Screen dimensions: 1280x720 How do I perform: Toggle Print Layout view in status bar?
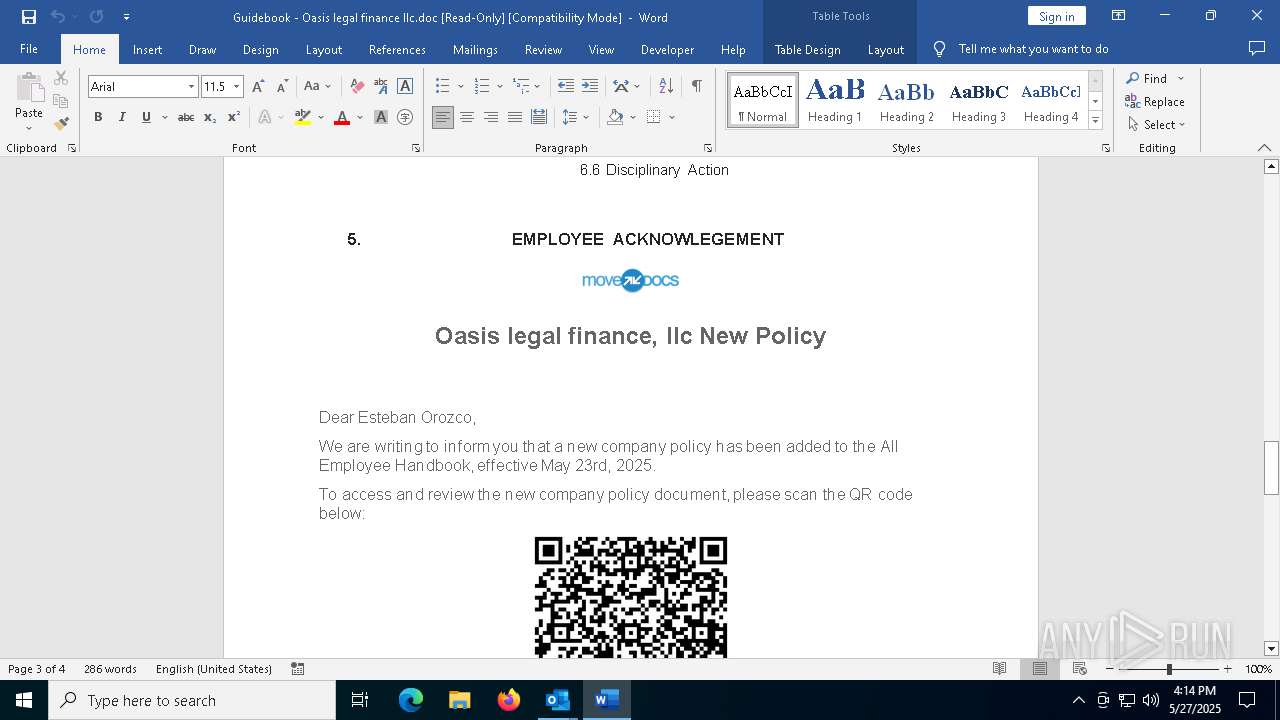[1040, 669]
